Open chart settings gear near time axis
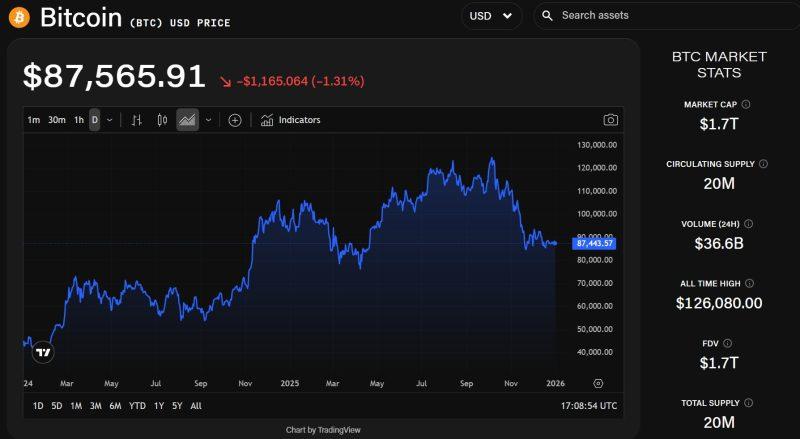This screenshot has height=439, width=800. (x=598, y=383)
